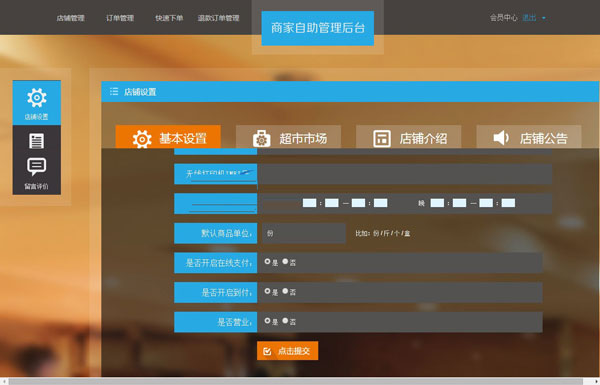Open 快速下单 in the top menu

[169, 18]
